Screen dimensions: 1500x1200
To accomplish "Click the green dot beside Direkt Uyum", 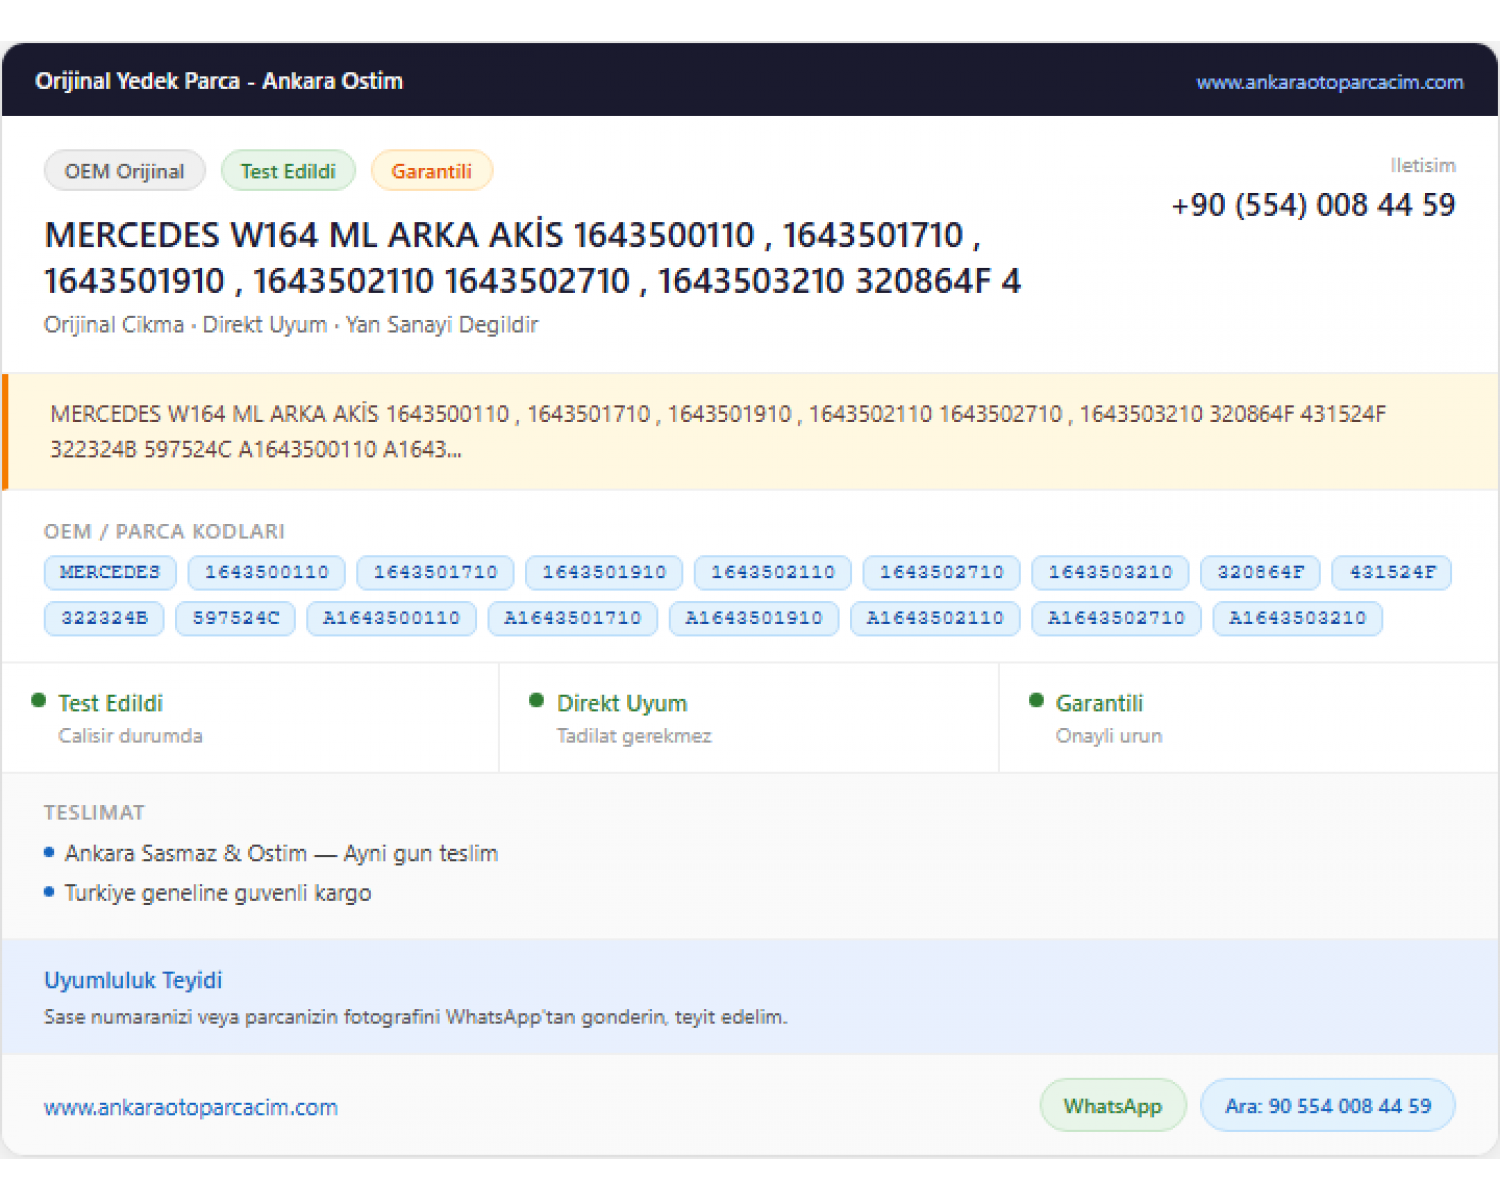I will click(x=536, y=700).
